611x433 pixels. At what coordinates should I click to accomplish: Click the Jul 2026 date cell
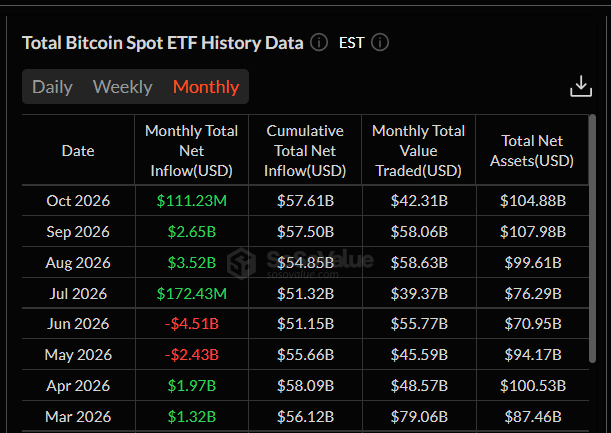pos(78,293)
